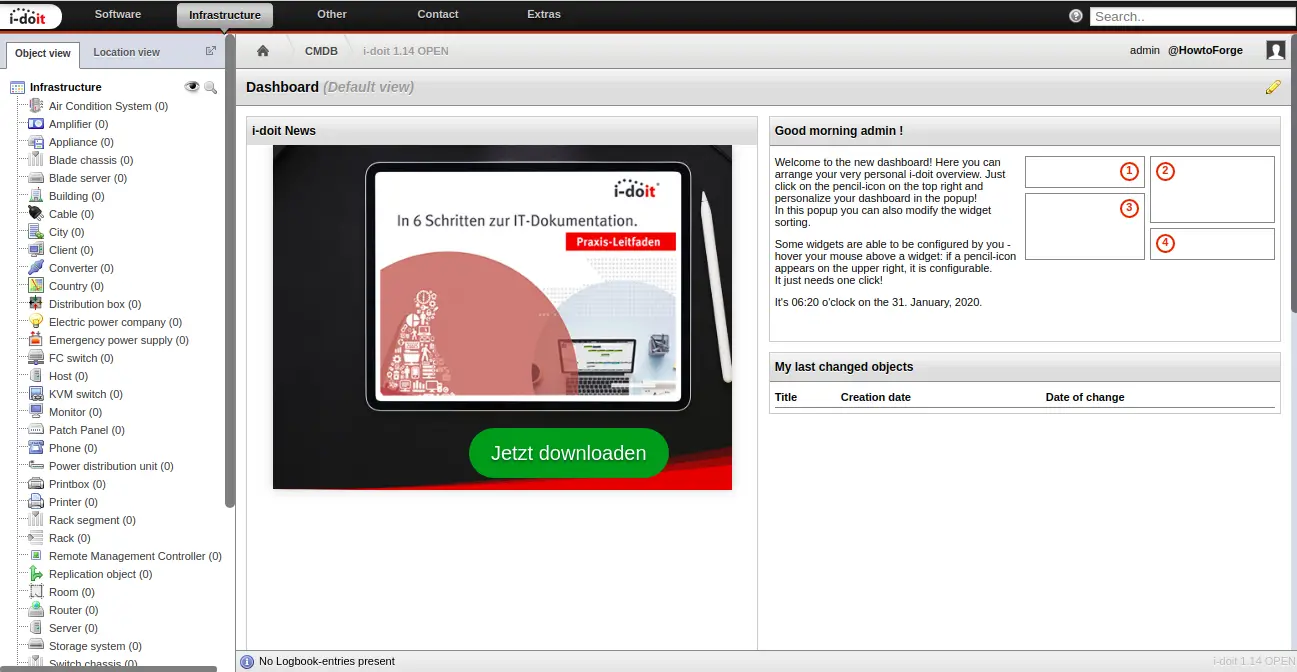The image size is (1297, 672).
Task: Select Printbox (0) in the tree
Action: coord(77,484)
